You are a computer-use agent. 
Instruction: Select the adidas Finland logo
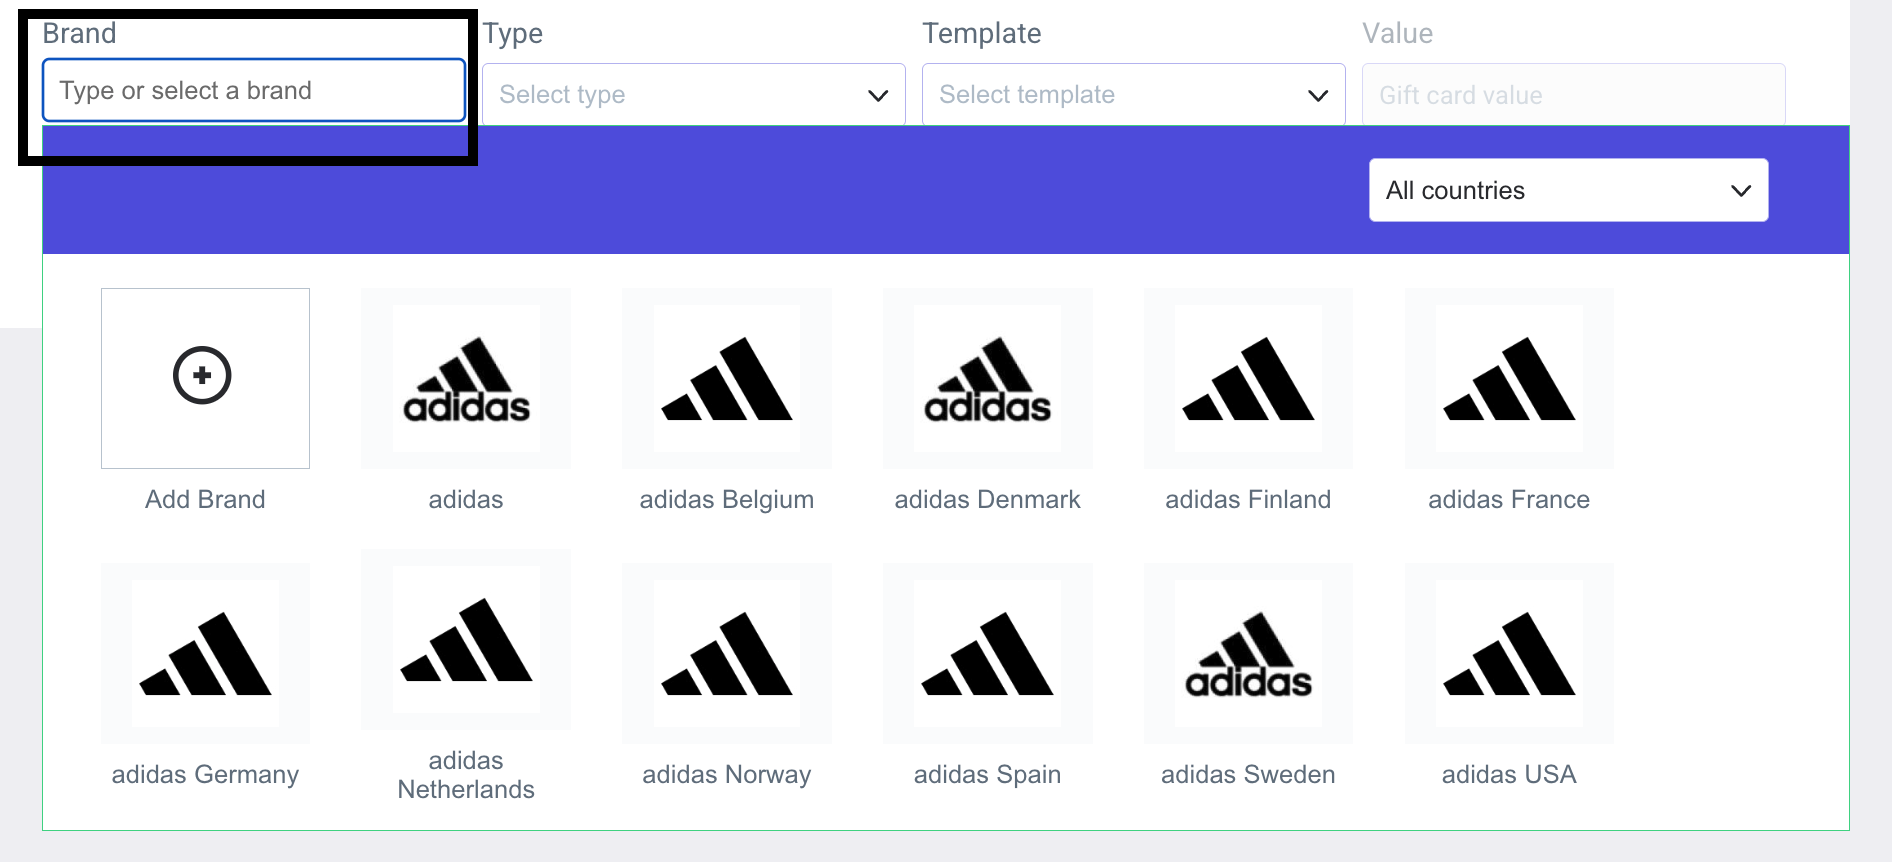point(1248,379)
